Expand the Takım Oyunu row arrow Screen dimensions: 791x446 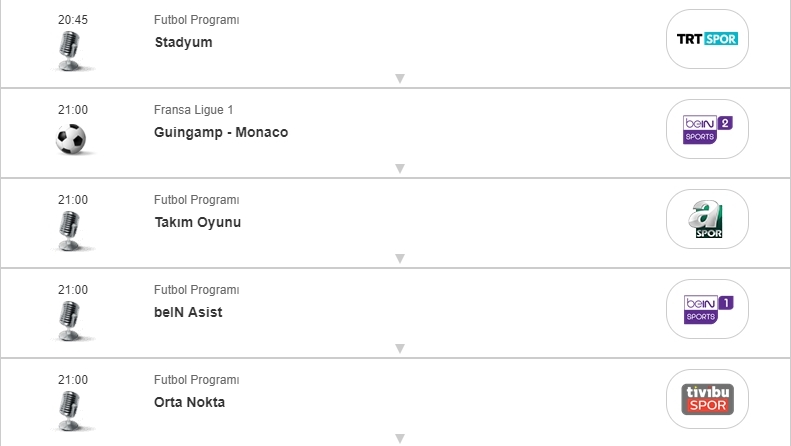click(399, 259)
